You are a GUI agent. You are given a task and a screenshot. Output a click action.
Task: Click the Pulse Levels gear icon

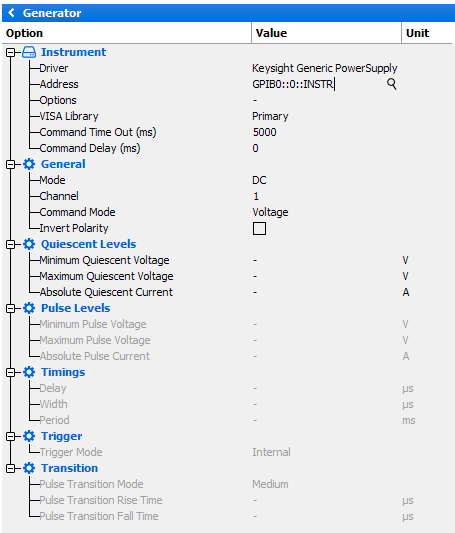coord(29,308)
